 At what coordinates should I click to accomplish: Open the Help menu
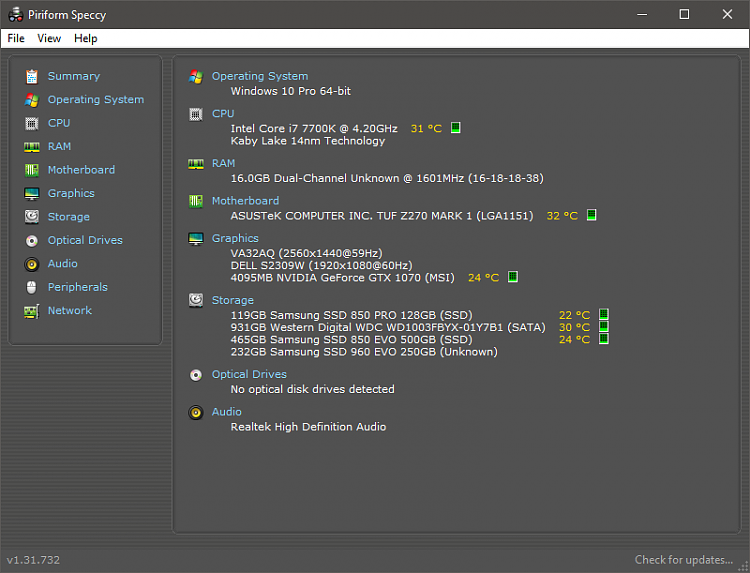[86, 38]
